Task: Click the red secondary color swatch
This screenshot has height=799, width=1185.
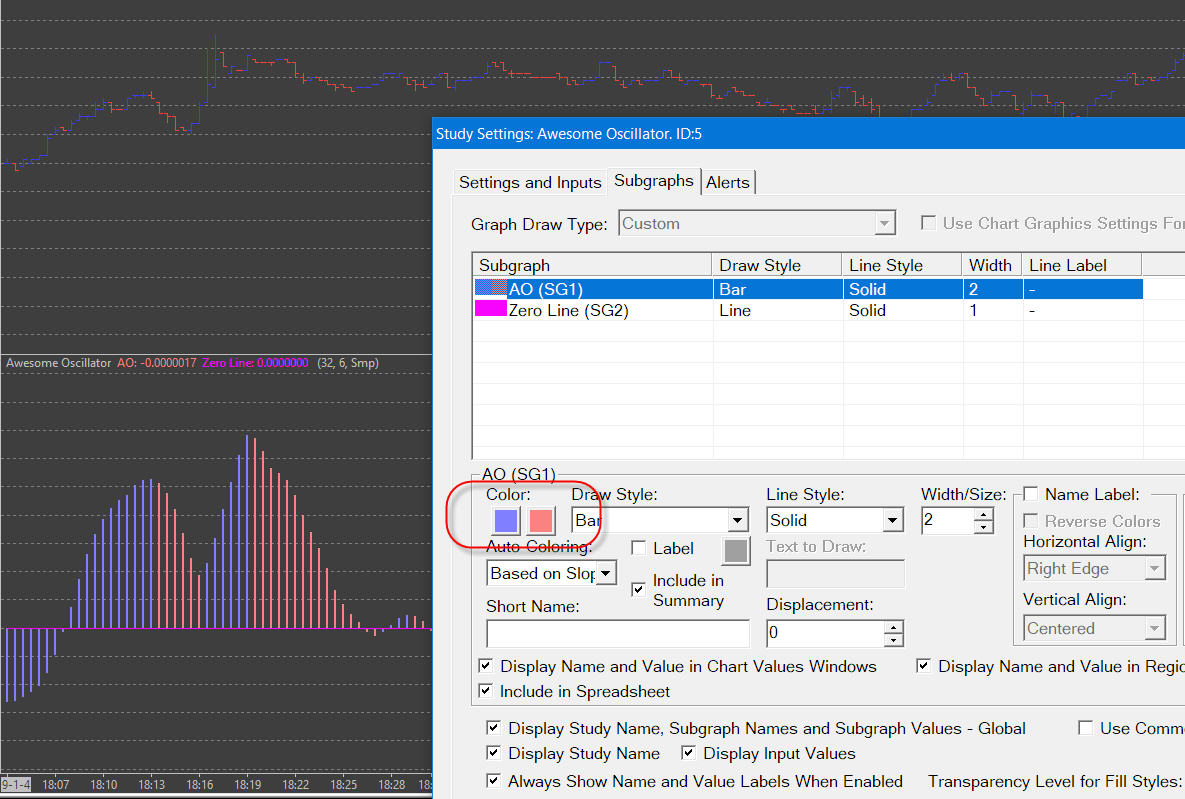Action: pyautogui.click(x=541, y=520)
